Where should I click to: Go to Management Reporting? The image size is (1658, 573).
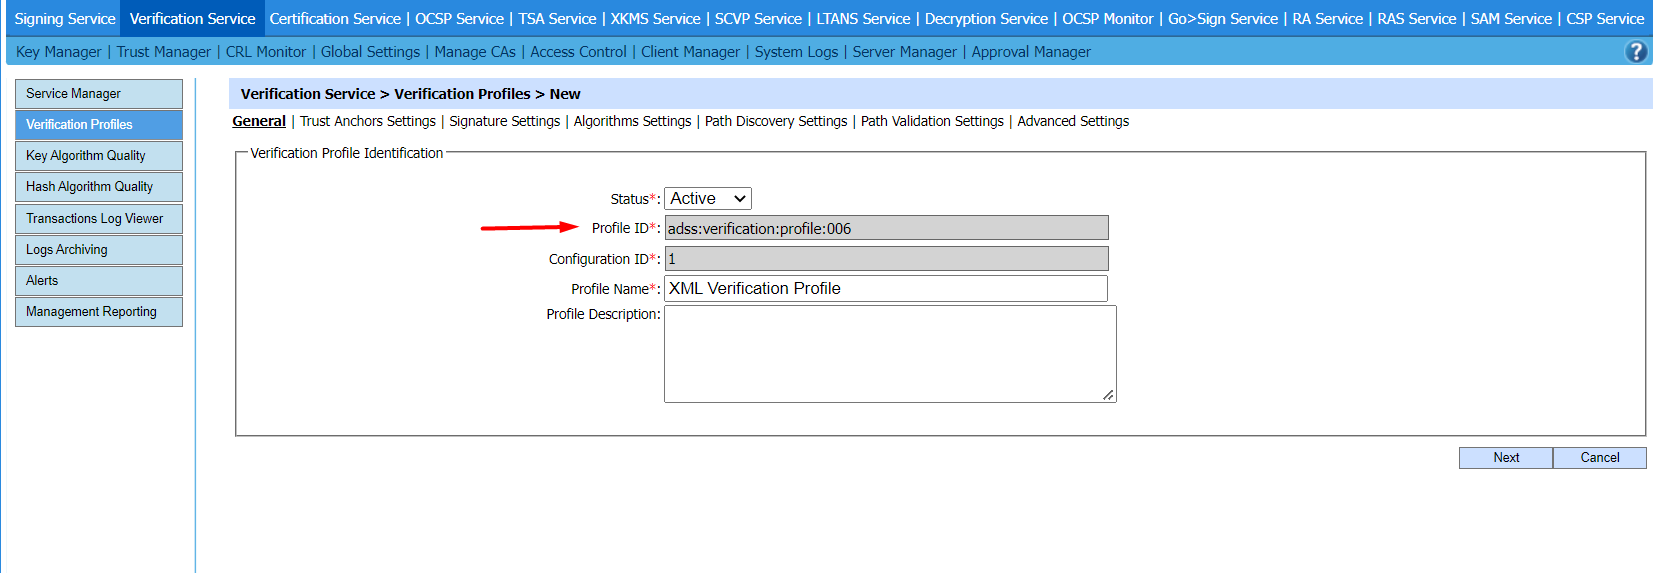[x=98, y=312]
